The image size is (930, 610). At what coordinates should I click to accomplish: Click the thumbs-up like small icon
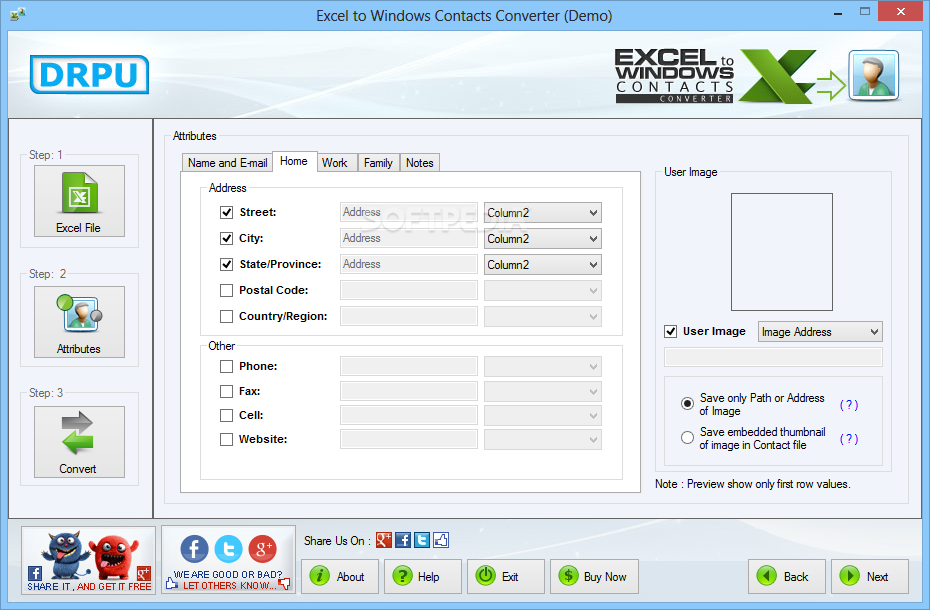441,540
